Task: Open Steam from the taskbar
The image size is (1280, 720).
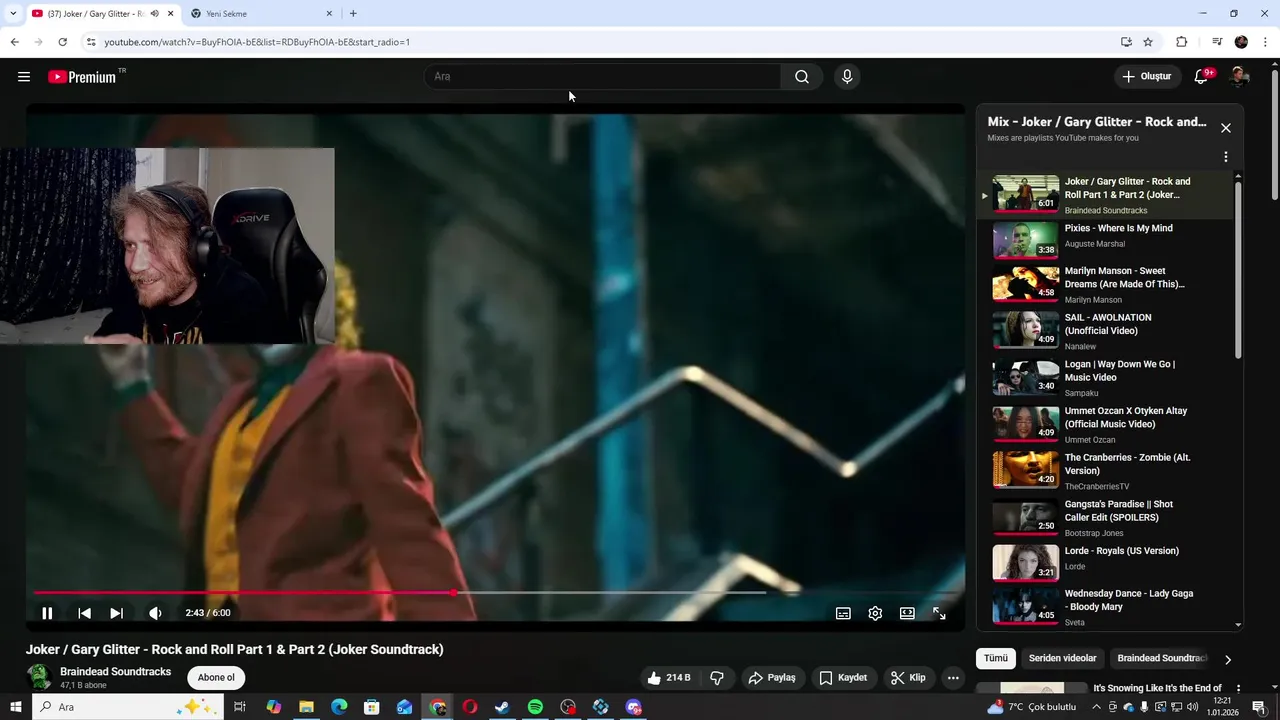Action: [502, 707]
